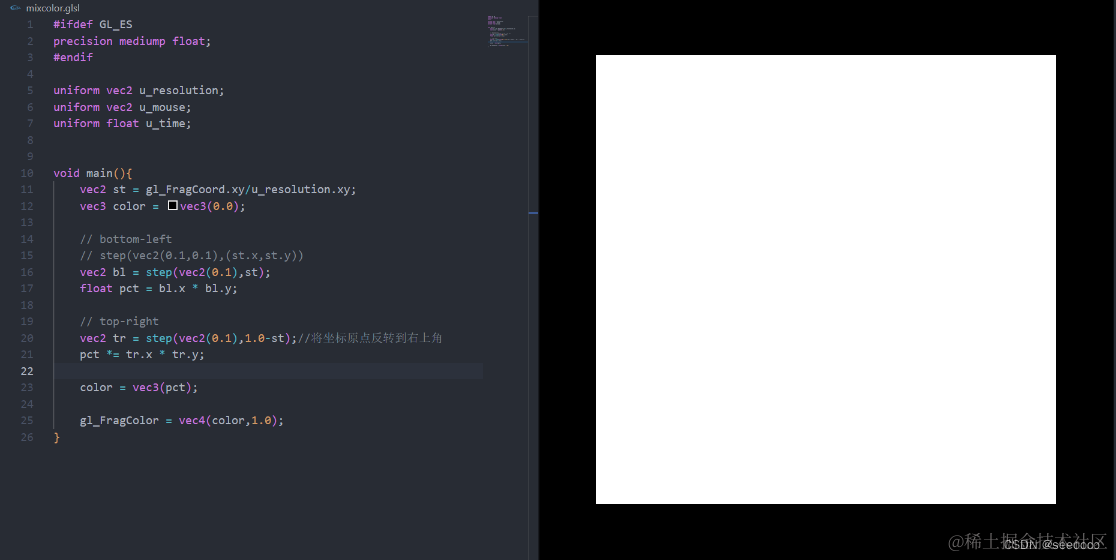1116x560 pixels.
Task: Click line number 1 in the gutter
Action: pyautogui.click(x=30, y=24)
